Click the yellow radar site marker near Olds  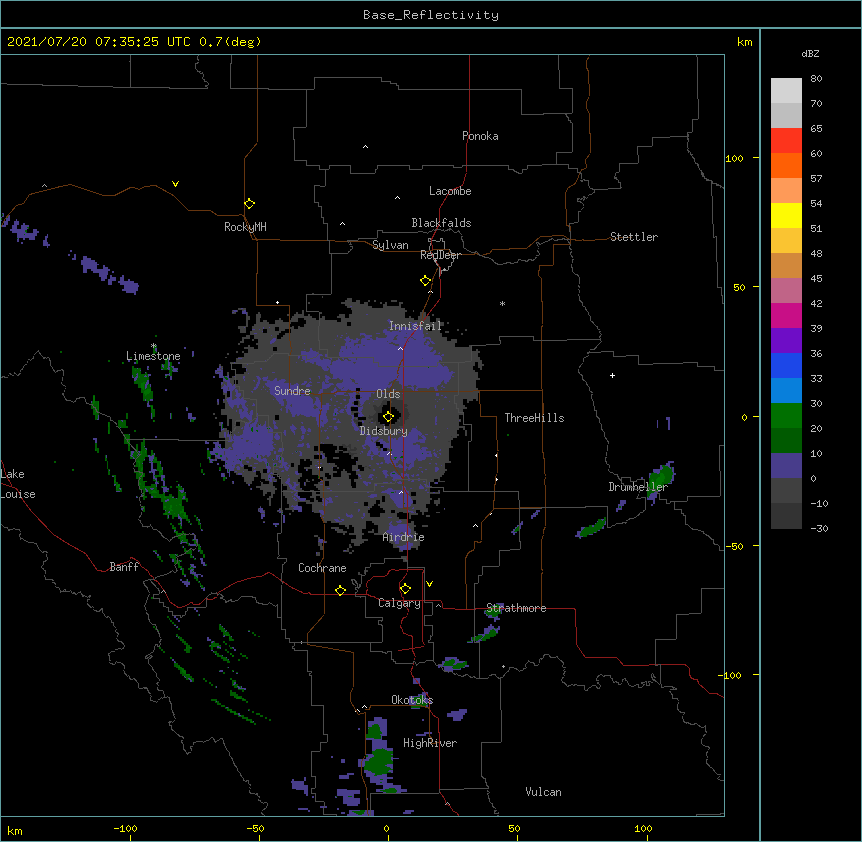(388, 417)
